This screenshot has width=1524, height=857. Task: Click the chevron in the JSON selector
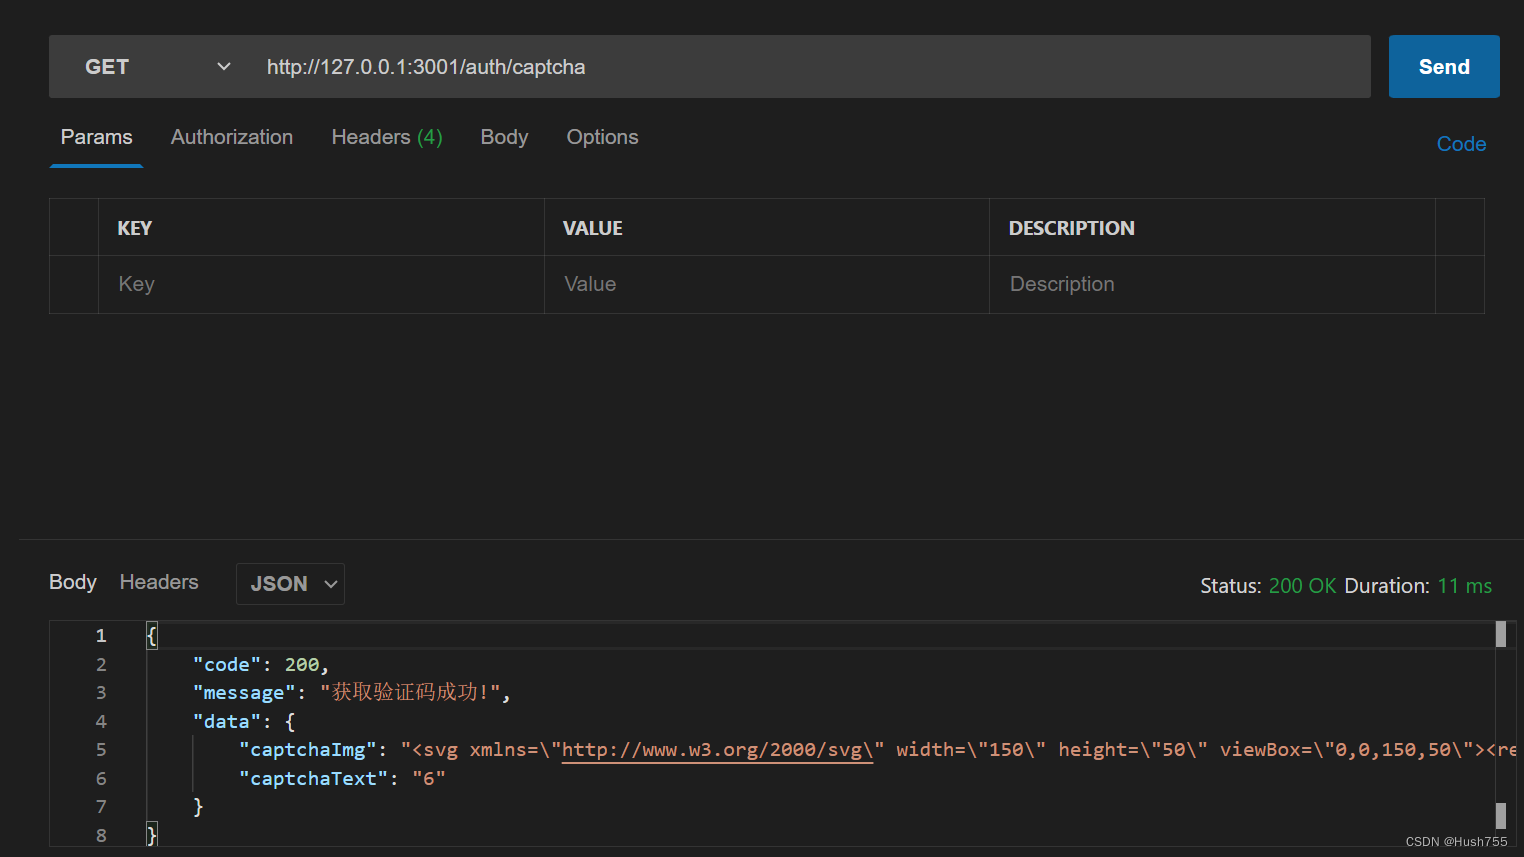tap(331, 584)
